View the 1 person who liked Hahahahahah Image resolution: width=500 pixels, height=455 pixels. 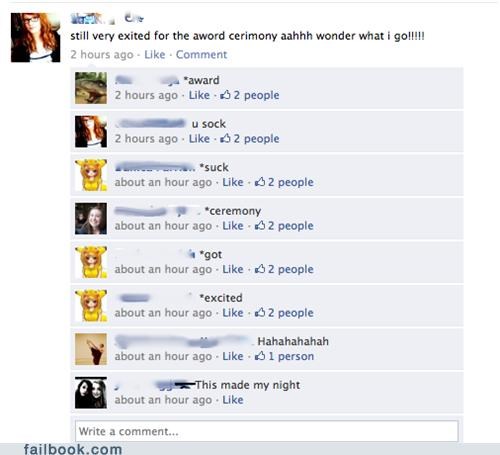pyautogui.click(x=291, y=356)
